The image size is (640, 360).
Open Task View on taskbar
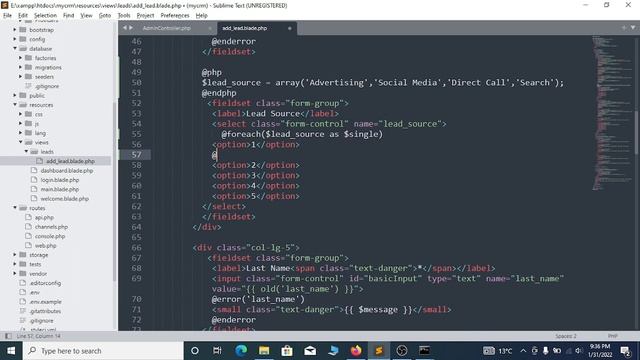217,351
